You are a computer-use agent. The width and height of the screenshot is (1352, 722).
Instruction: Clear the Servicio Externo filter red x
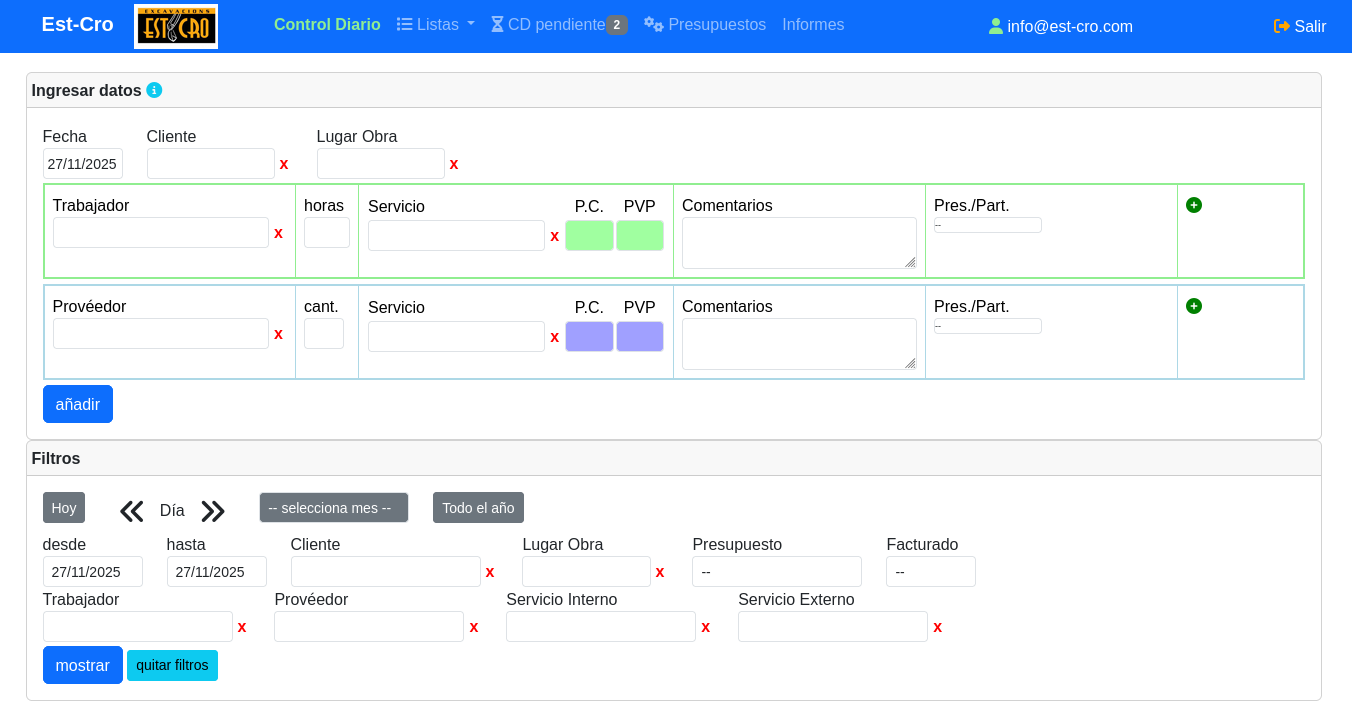937,627
